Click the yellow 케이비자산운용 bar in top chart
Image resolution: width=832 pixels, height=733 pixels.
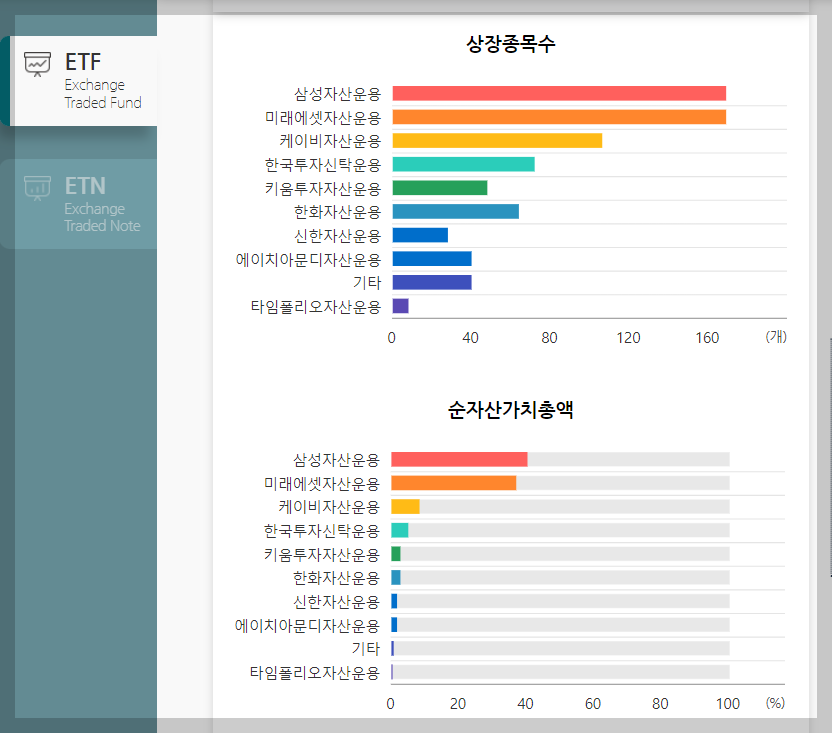pyautogui.click(x=495, y=141)
